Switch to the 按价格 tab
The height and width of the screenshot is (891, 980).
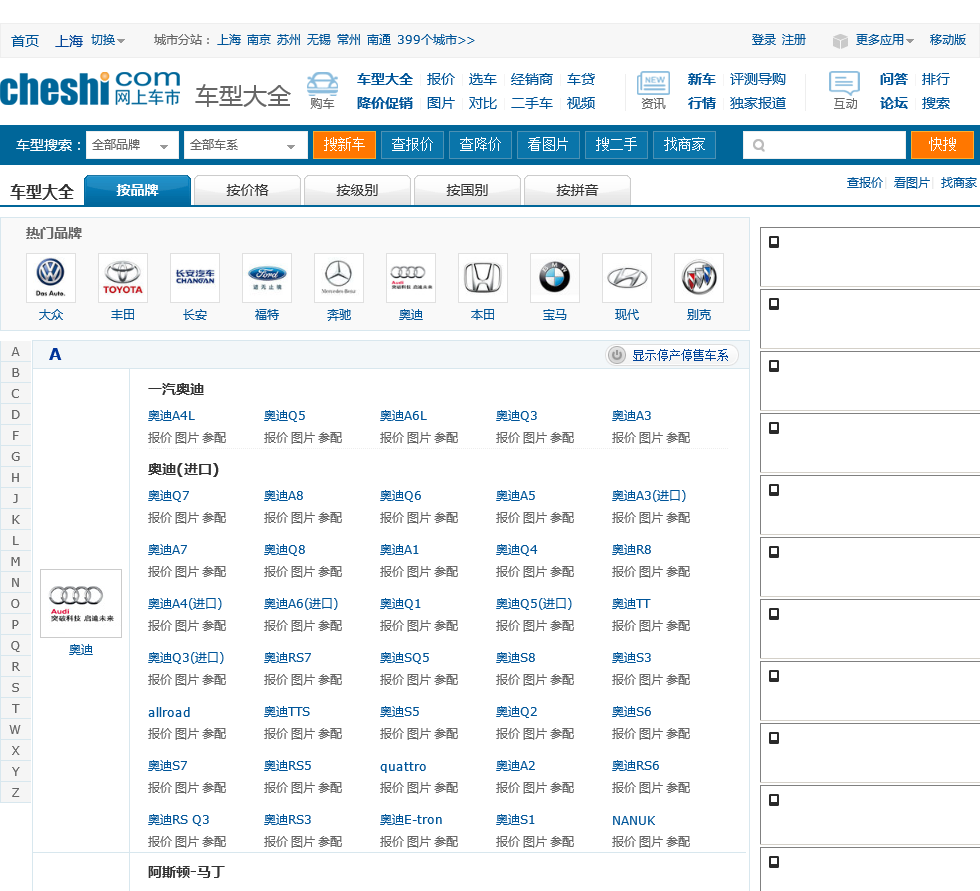[x=248, y=191]
